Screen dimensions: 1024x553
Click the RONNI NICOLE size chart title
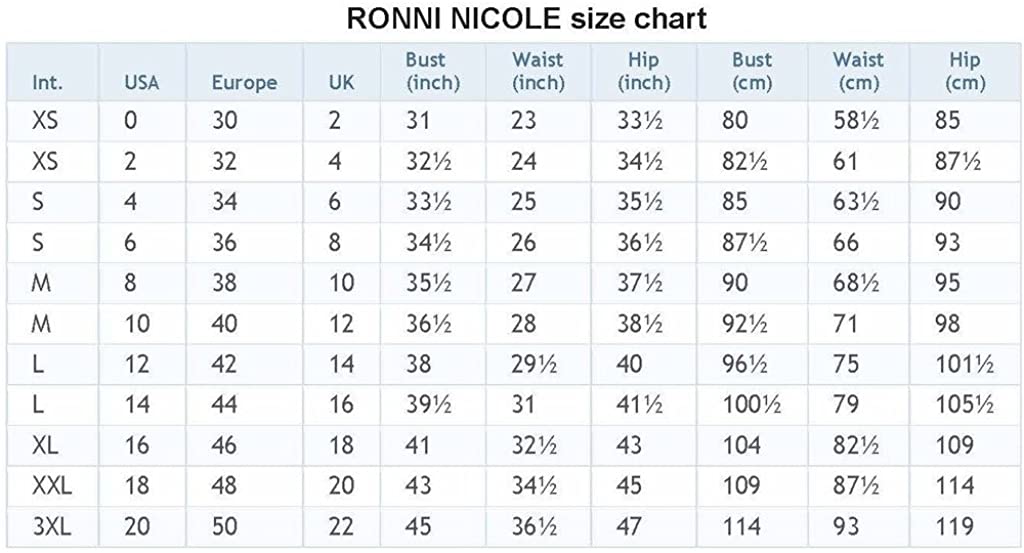tap(526, 18)
